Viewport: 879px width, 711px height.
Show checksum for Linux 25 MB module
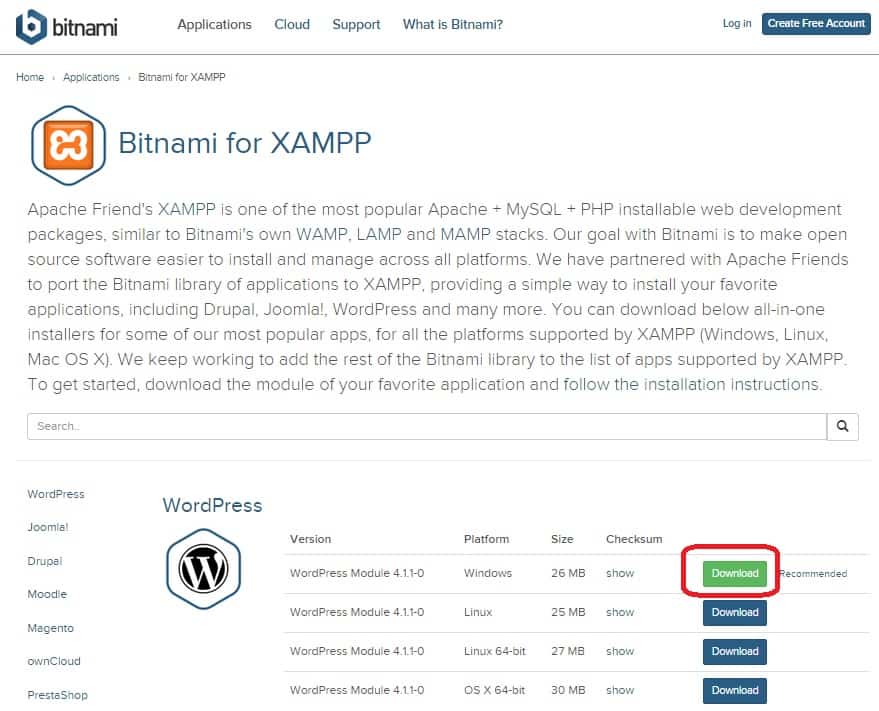click(619, 612)
